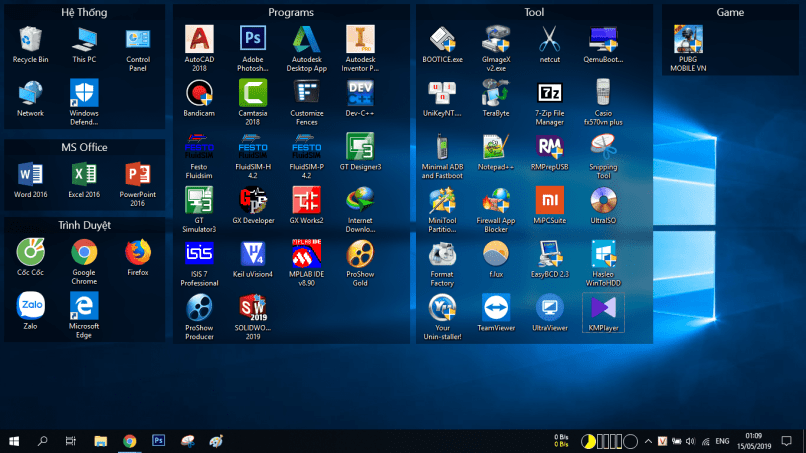
Task: Open the Action Center notifications
Action: point(789,440)
